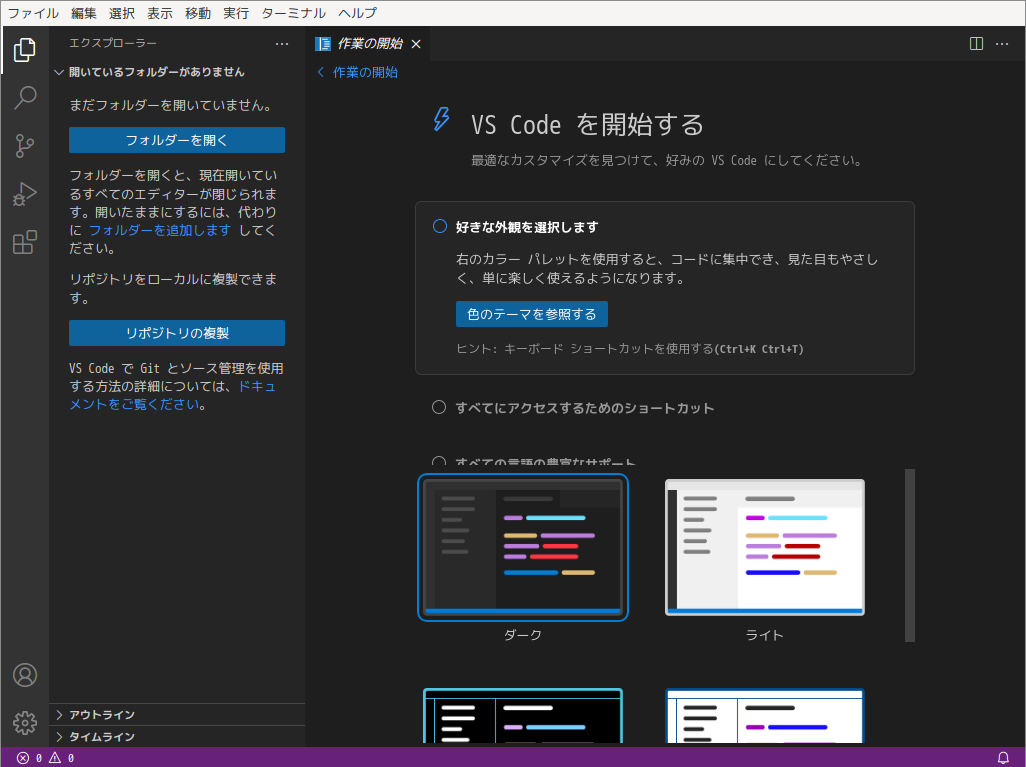Click the 作業の開始 tab file icon

pos(323,44)
